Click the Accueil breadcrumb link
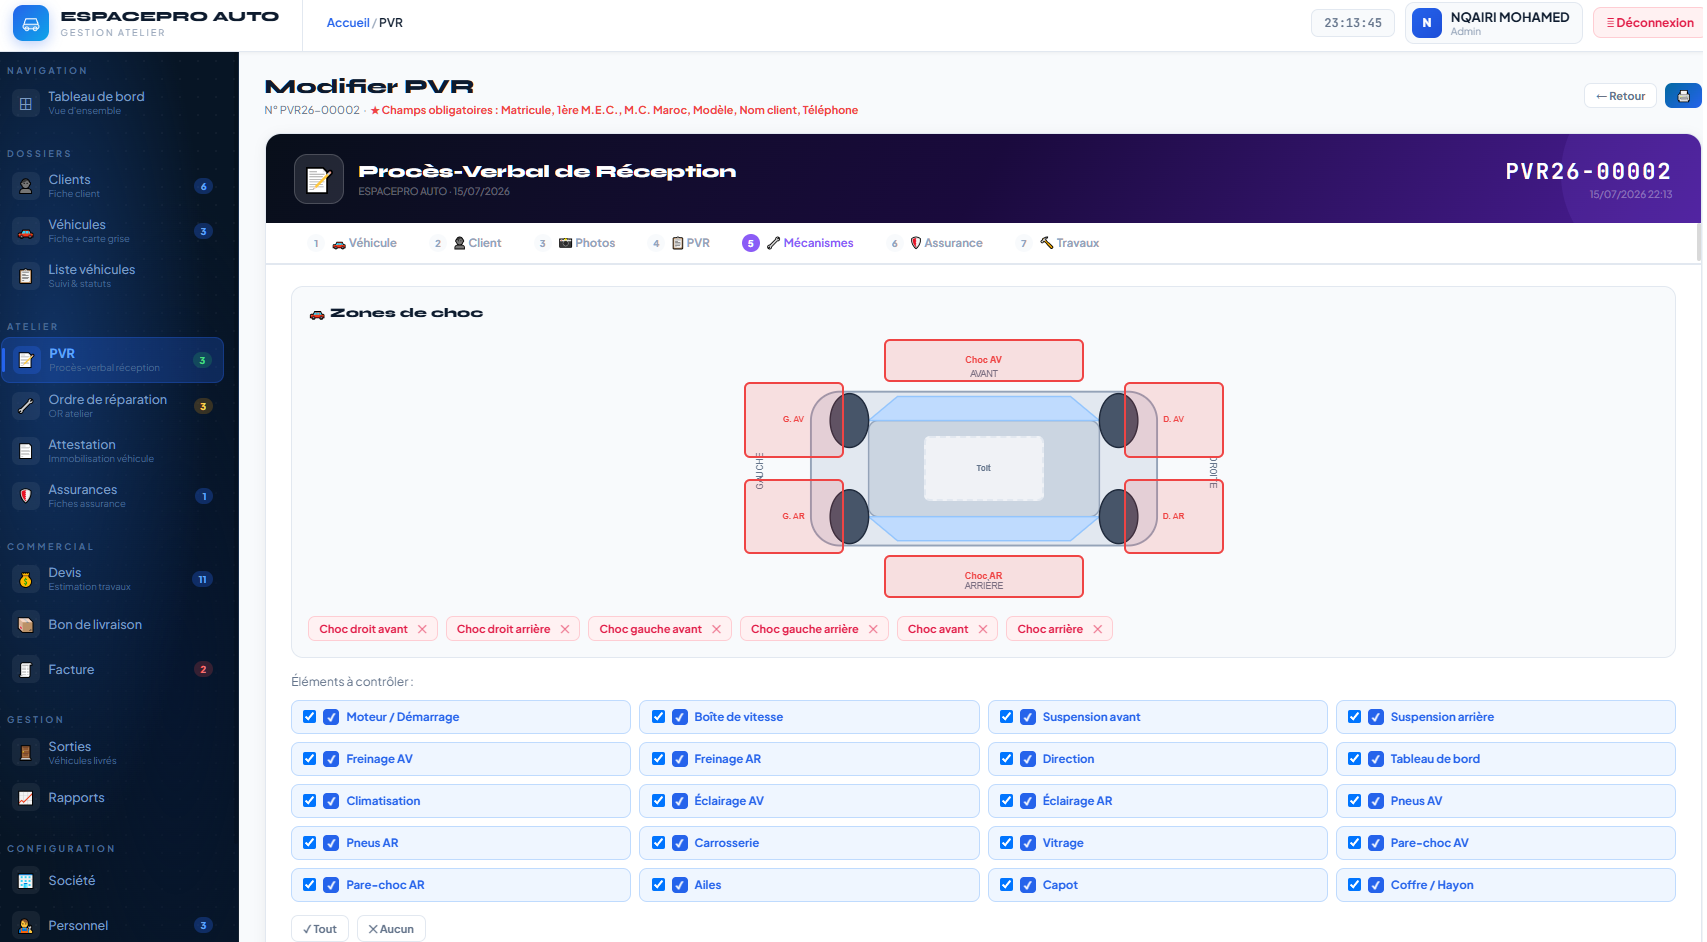The image size is (1707, 942). coord(348,23)
